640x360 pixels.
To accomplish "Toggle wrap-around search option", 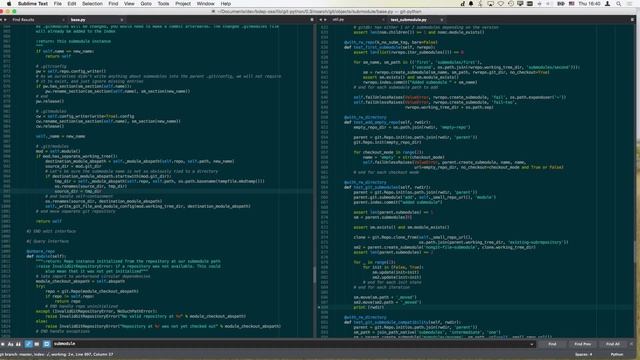I will [28, 344].
